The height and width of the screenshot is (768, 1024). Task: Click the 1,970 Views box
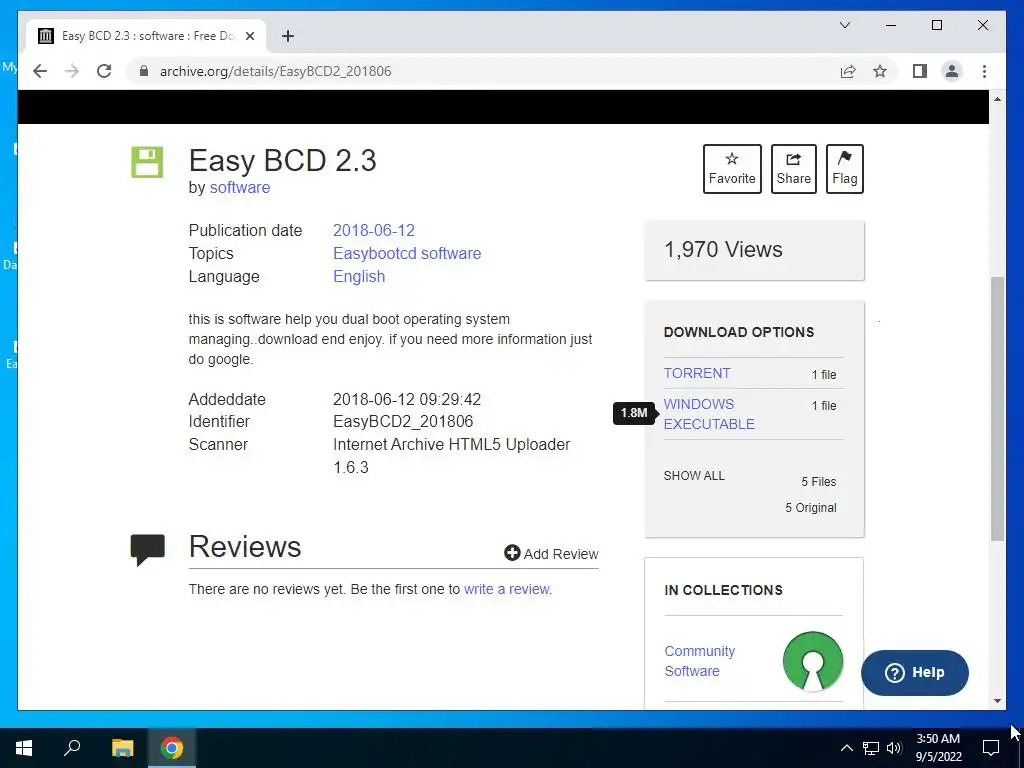(x=754, y=250)
